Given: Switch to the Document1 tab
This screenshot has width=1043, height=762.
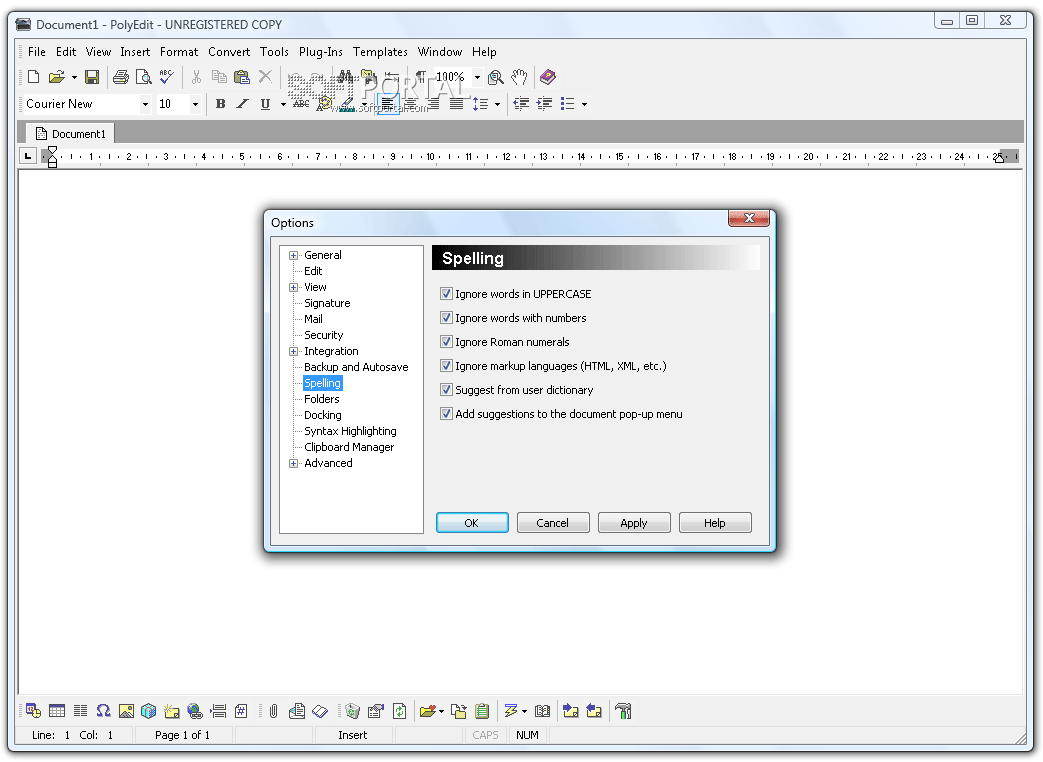Looking at the screenshot, I should pos(70,133).
